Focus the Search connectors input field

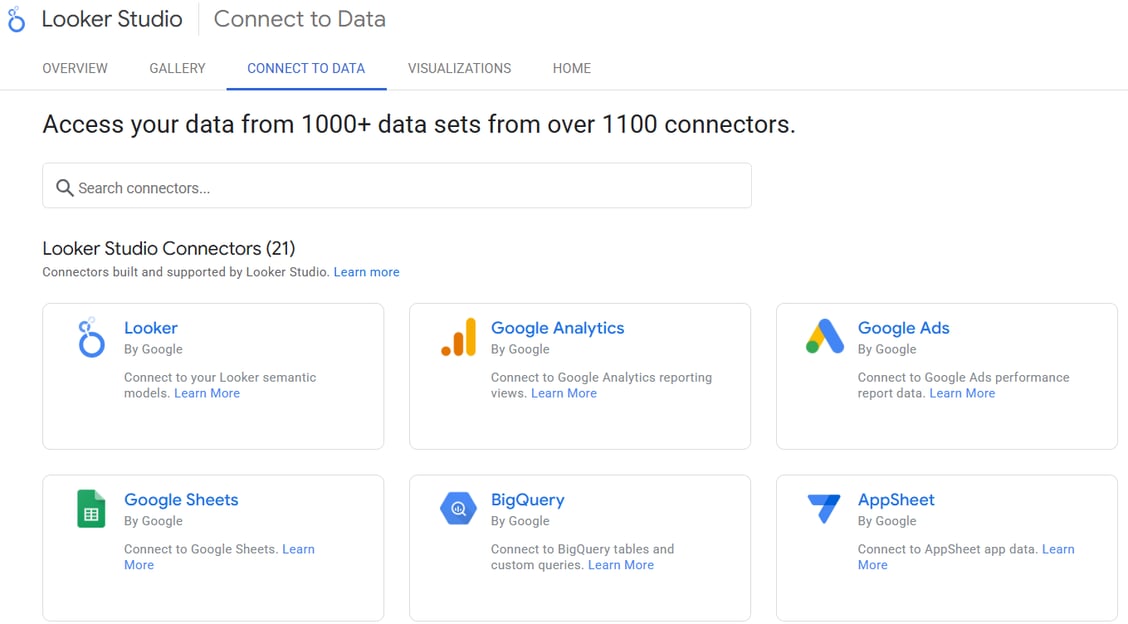[x=400, y=188]
